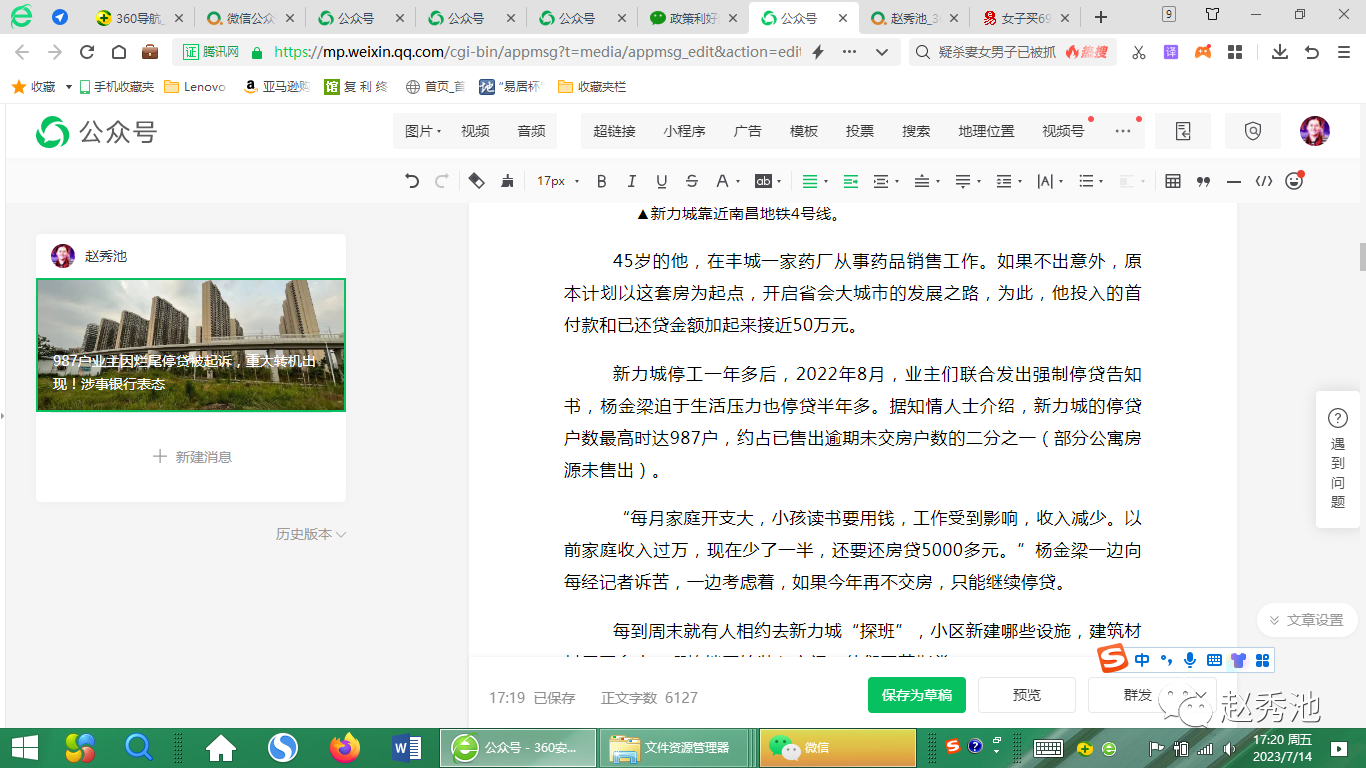
Task: Click the undo arrow in editor toolbar
Action: tap(412, 181)
